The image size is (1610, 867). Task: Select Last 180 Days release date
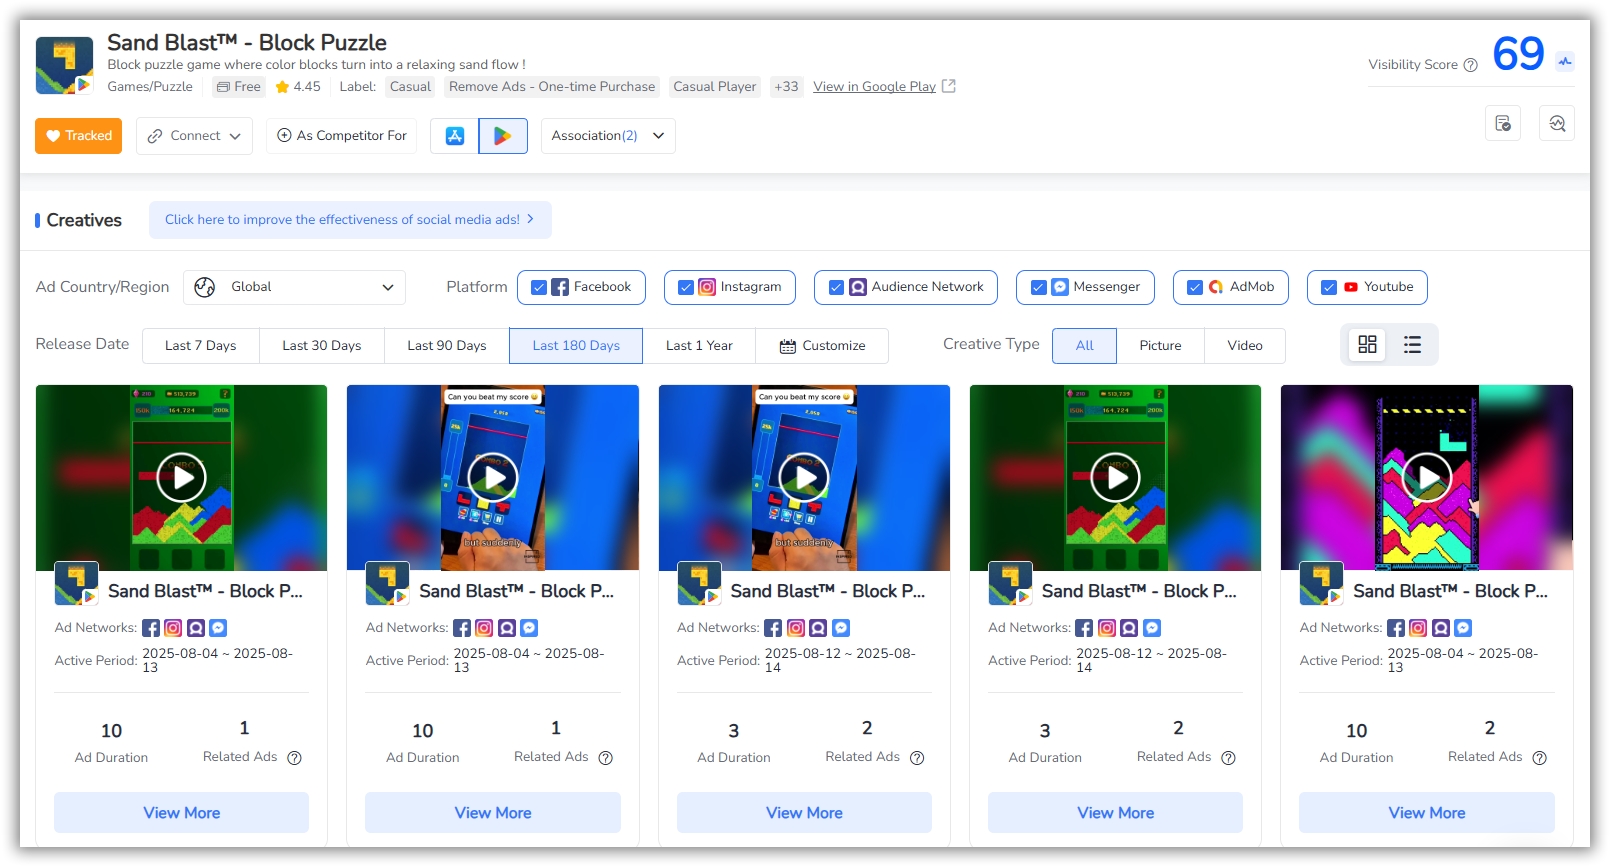(576, 346)
